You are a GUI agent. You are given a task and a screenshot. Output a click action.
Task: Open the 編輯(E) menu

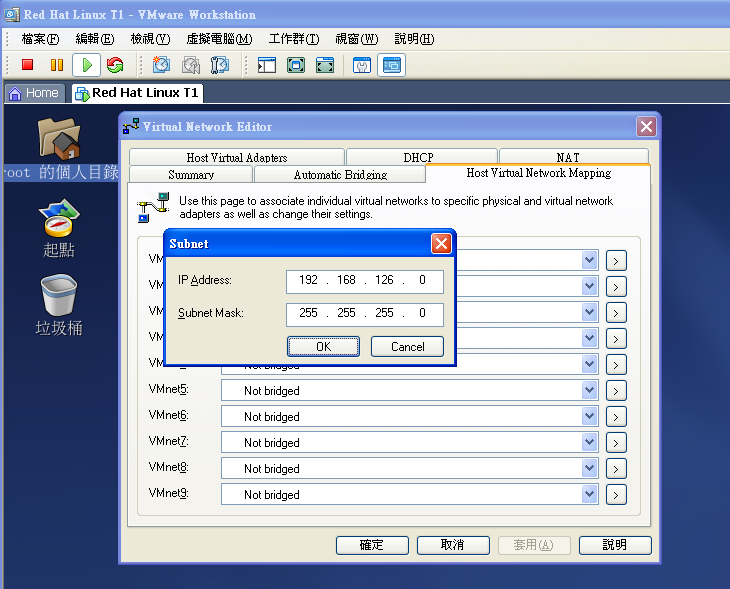click(x=95, y=39)
